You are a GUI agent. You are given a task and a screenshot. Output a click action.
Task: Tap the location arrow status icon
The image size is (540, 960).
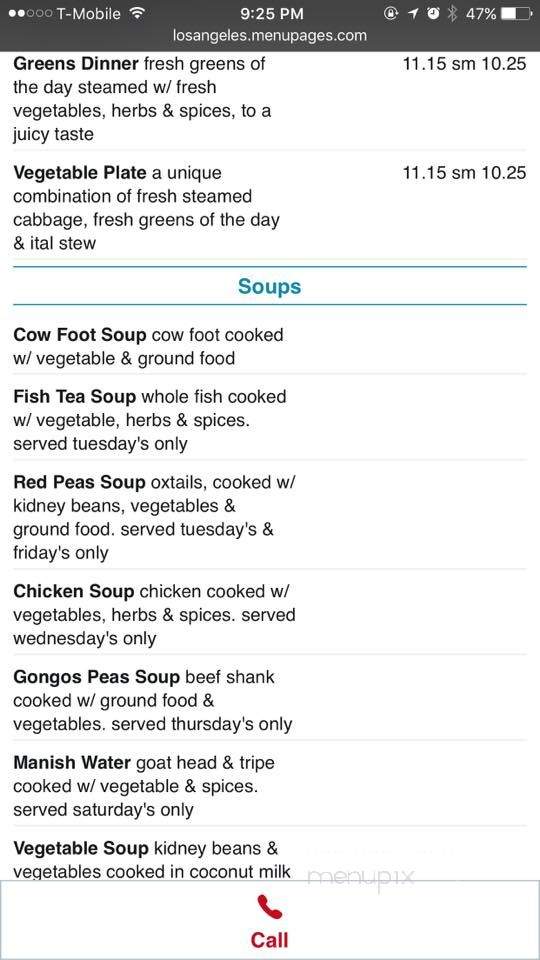(413, 13)
